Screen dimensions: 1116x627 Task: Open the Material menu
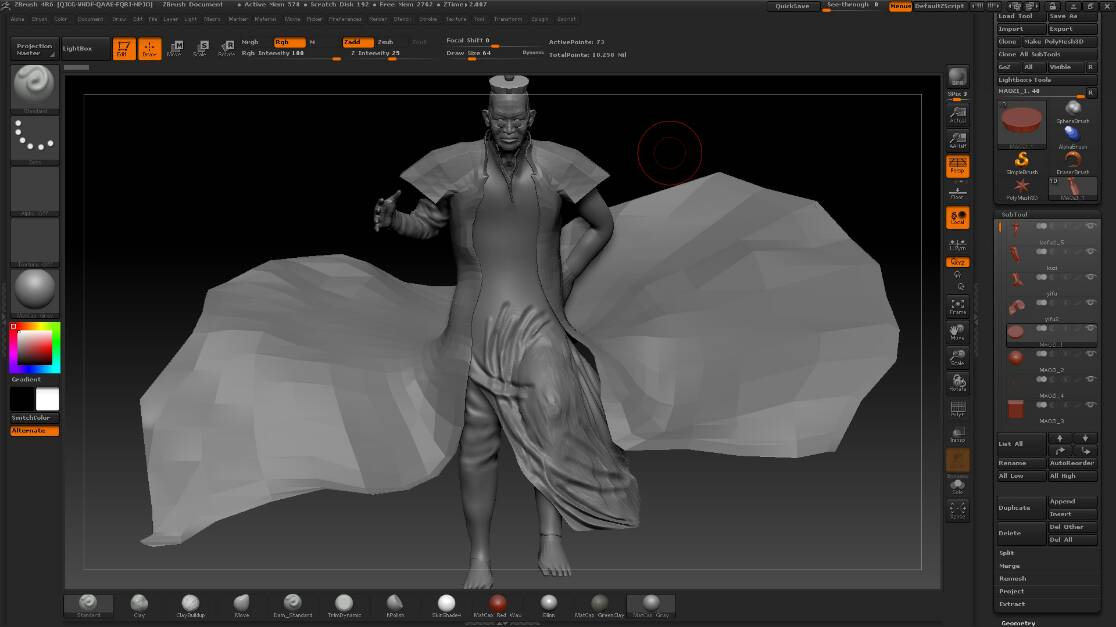[x=265, y=19]
